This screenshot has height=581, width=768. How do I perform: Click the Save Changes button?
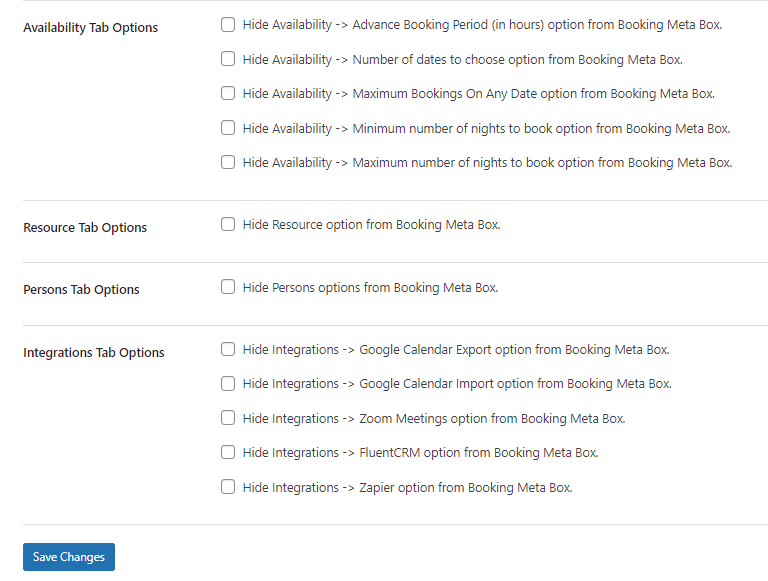click(69, 557)
